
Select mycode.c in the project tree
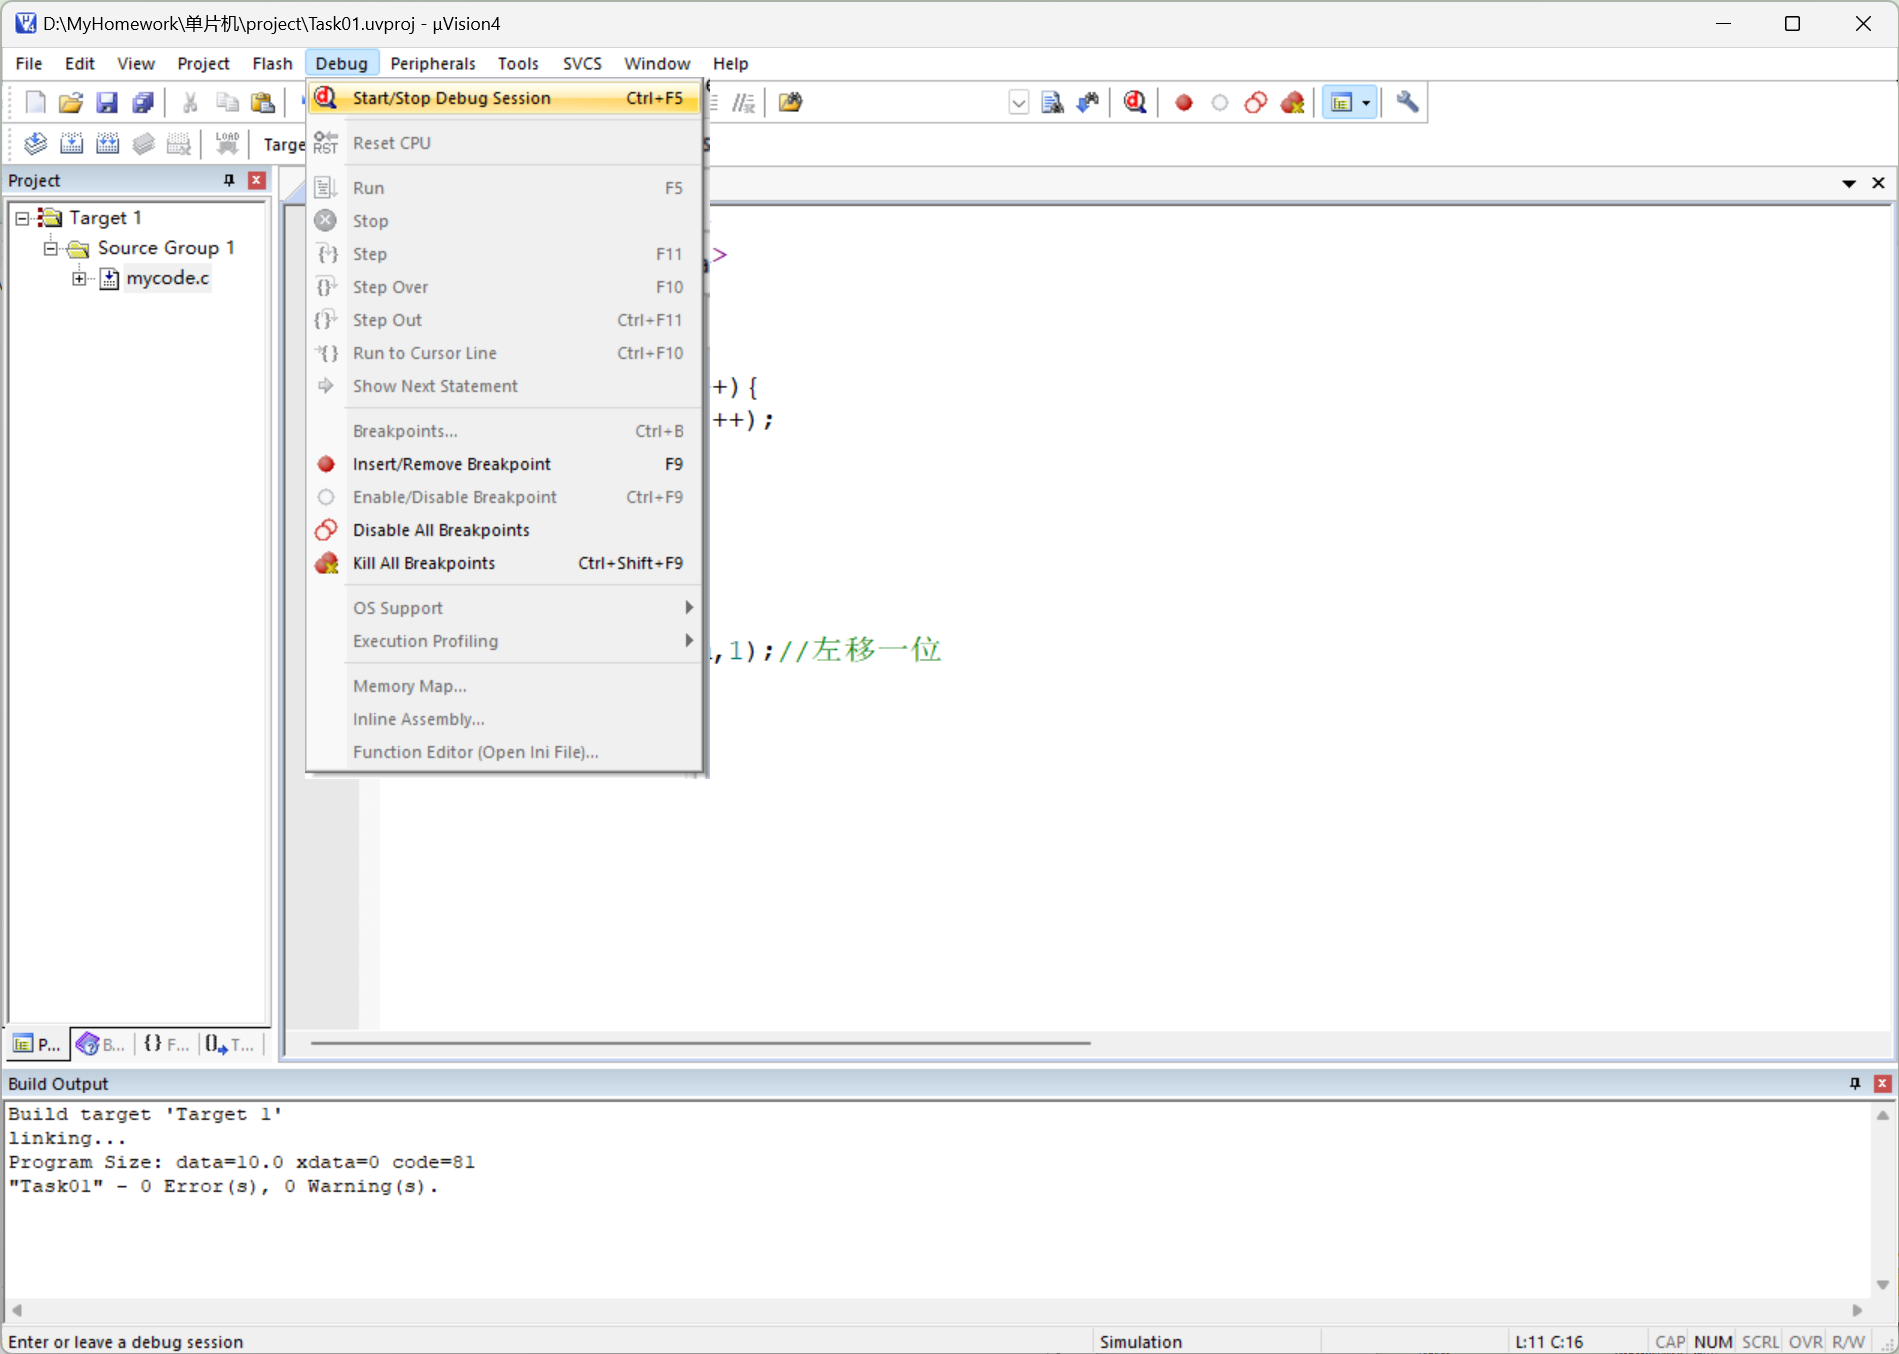click(x=167, y=278)
